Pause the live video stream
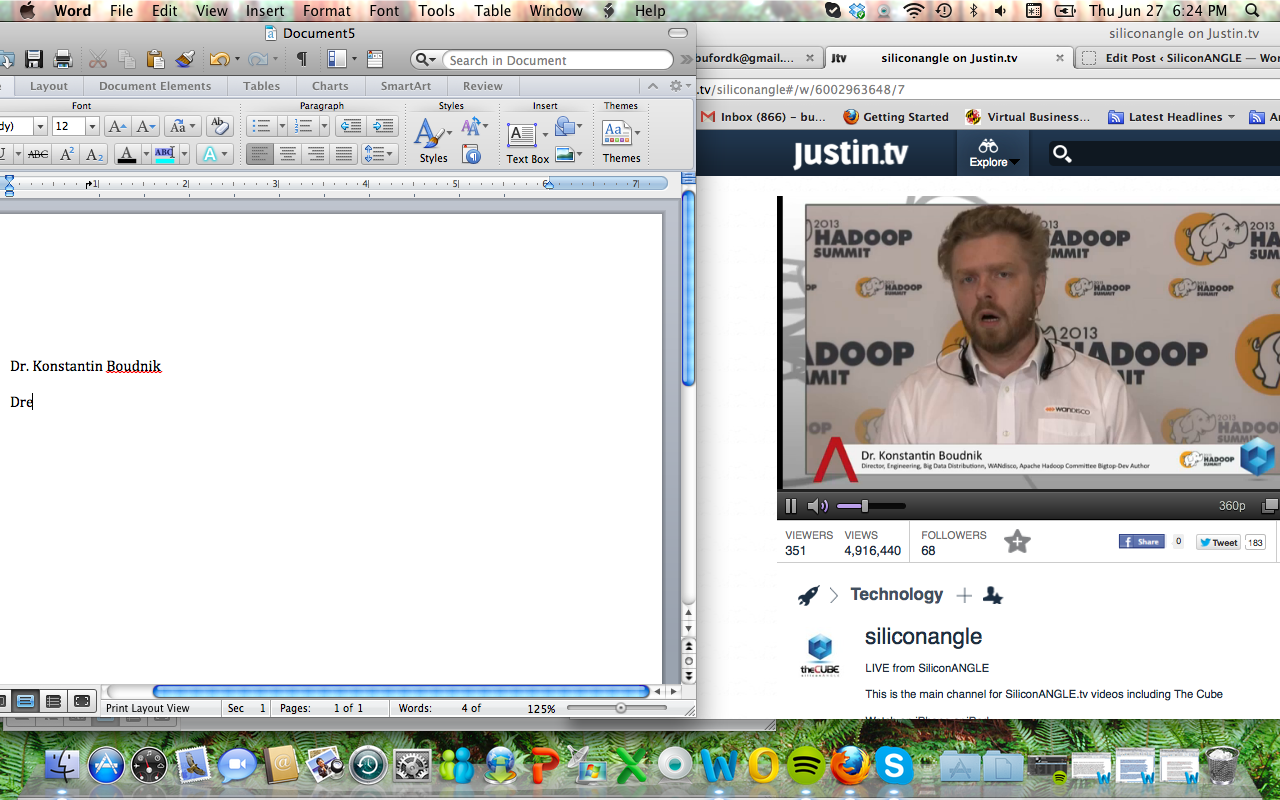The width and height of the screenshot is (1280, 800). [x=790, y=506]
